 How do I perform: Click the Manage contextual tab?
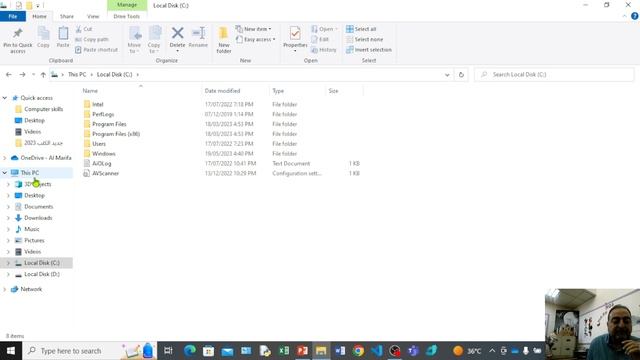[127, 5]
